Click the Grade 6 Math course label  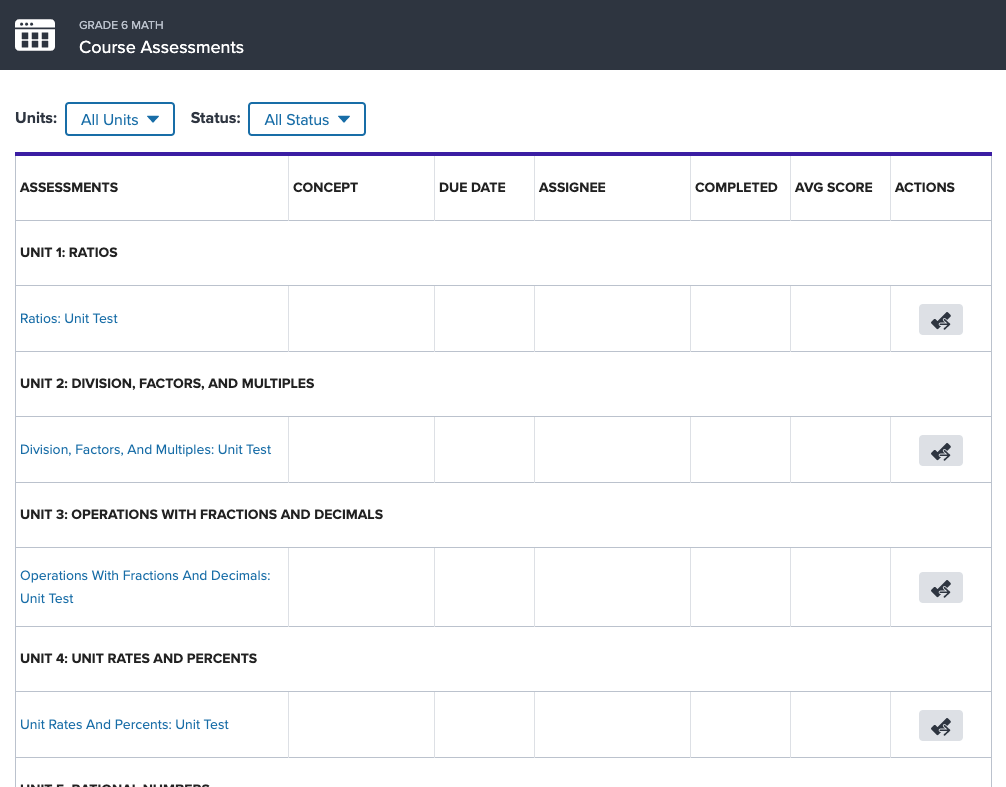pyautogui.click(x=121, y=25)
